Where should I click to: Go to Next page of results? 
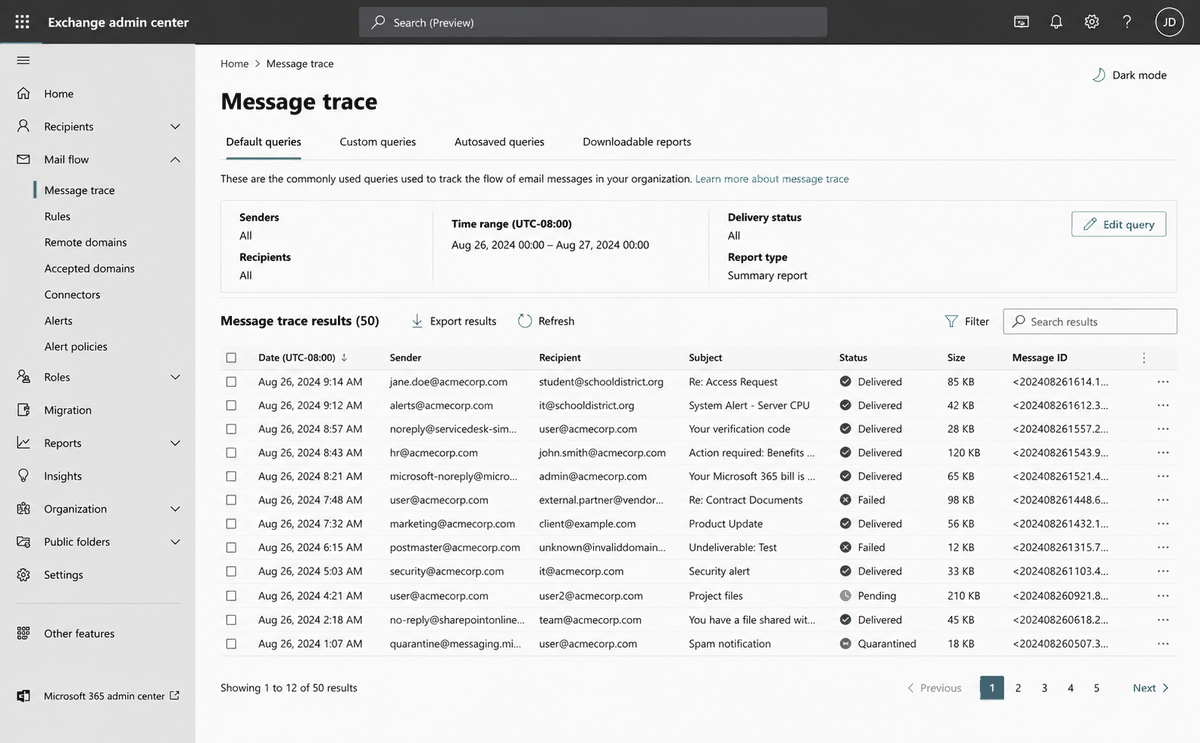point(1151,688)
